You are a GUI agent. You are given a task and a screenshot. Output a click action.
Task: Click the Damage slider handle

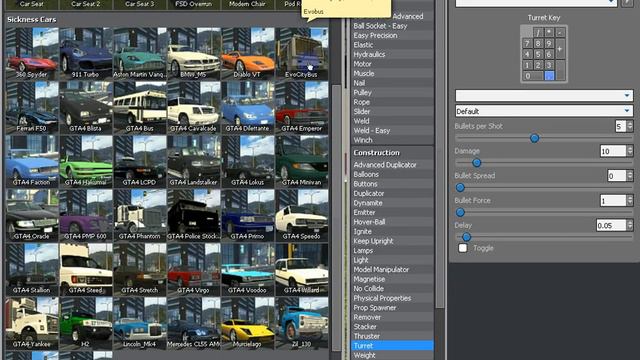tap(476, 163)
